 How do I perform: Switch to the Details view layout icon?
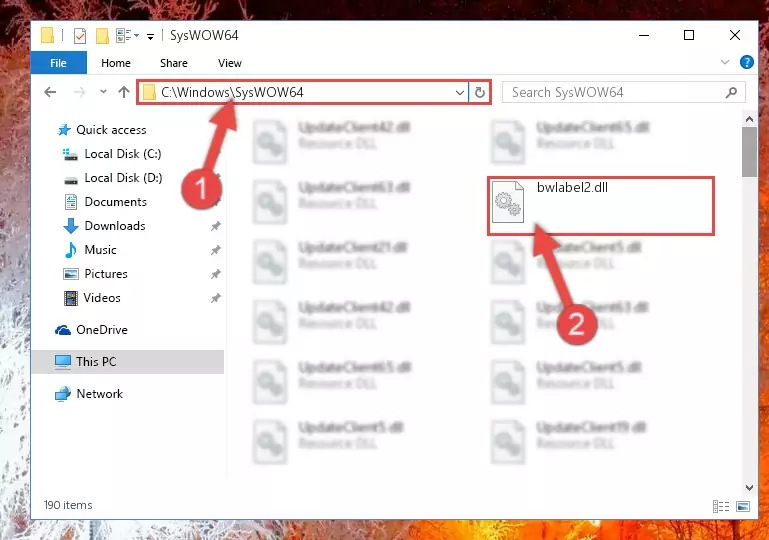coord(720,506)
